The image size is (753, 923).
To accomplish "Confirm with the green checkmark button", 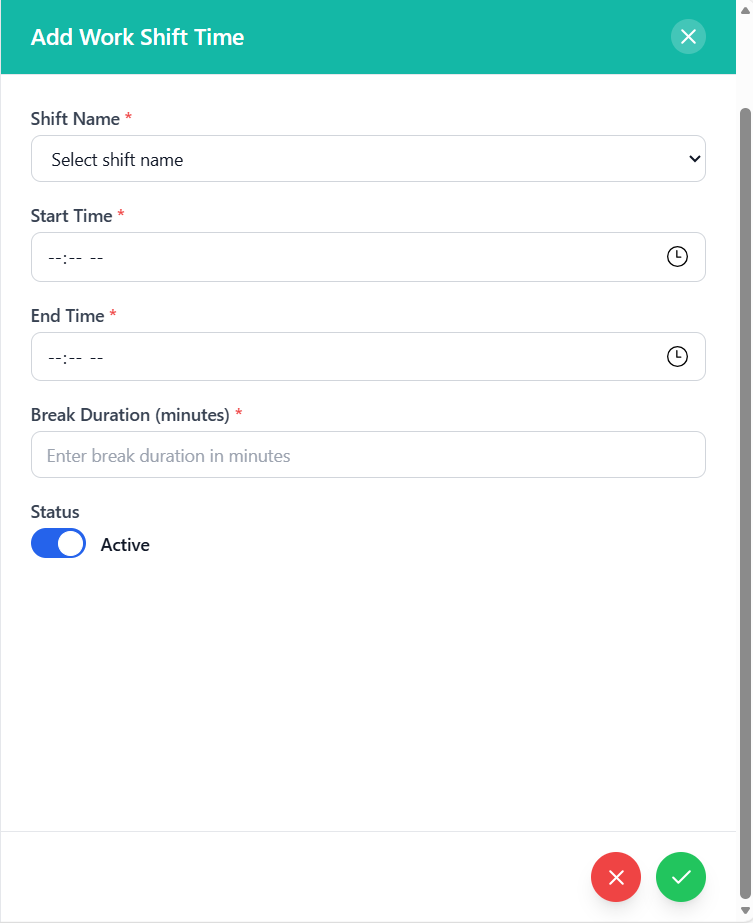I will pos(681,877).
